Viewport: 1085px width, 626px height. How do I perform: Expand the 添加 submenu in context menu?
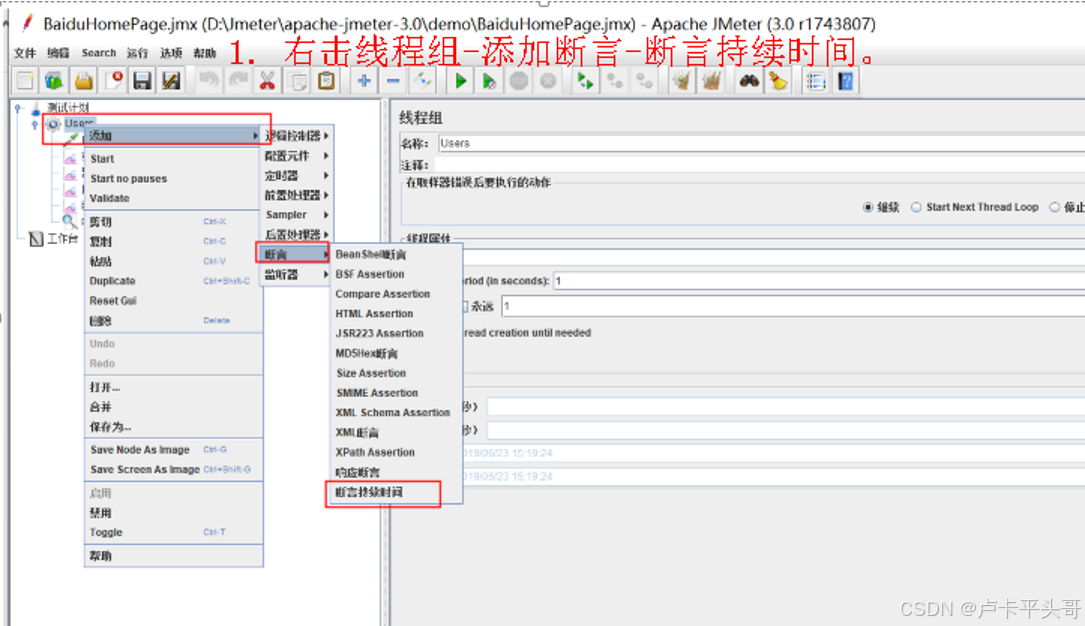click(x=172, y=136)
